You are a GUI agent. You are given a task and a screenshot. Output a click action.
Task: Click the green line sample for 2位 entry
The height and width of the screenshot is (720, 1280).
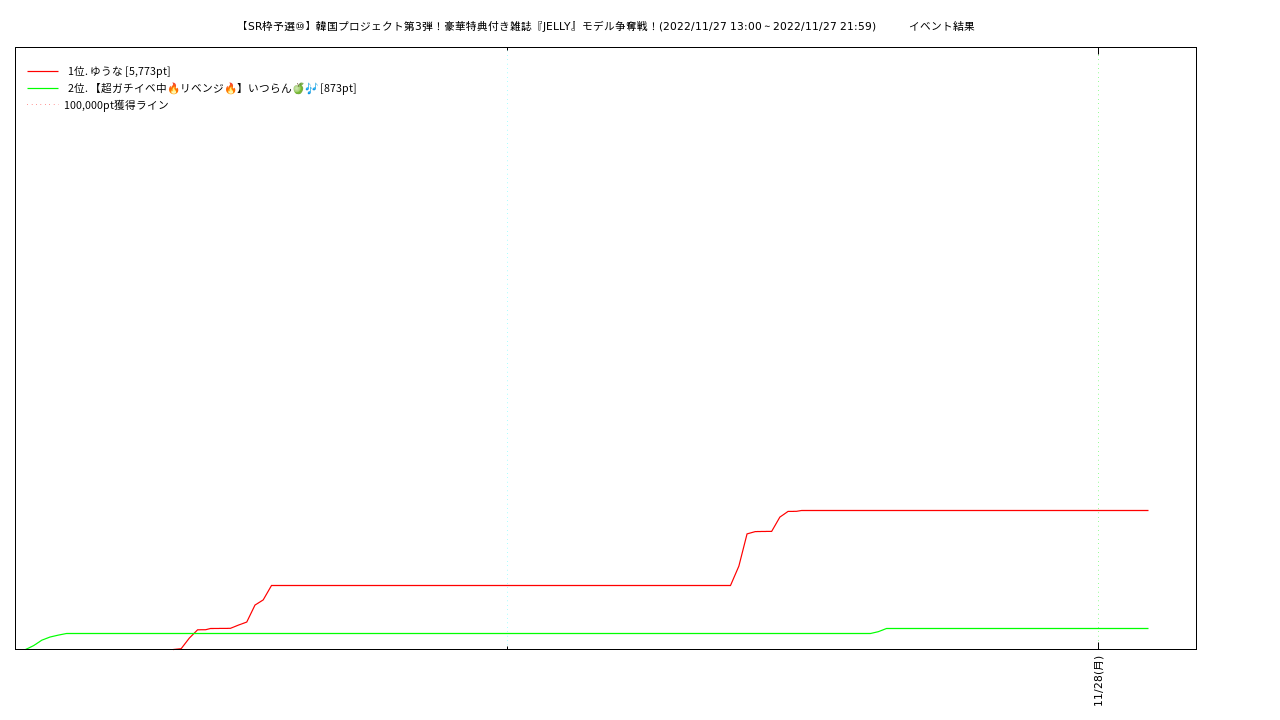[43, 89]
